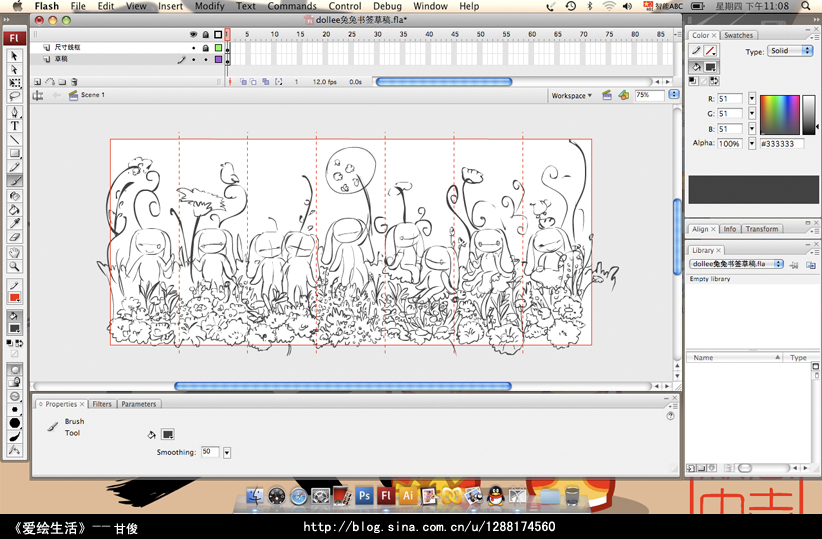Open the Insert menu
The height and width of the screenshot is (539, 822).
pyautogui.click(x=170, y=6)
